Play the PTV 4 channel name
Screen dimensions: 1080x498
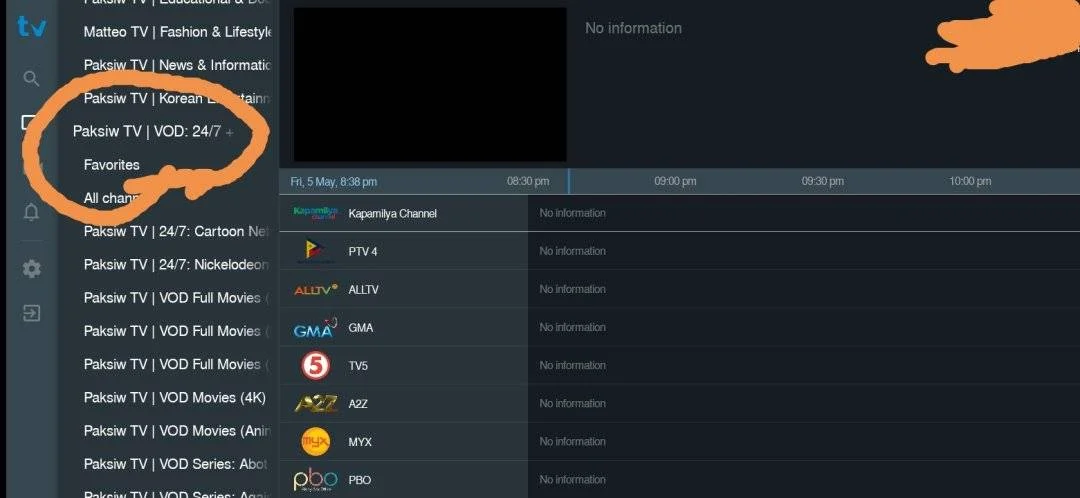(363, 251)
